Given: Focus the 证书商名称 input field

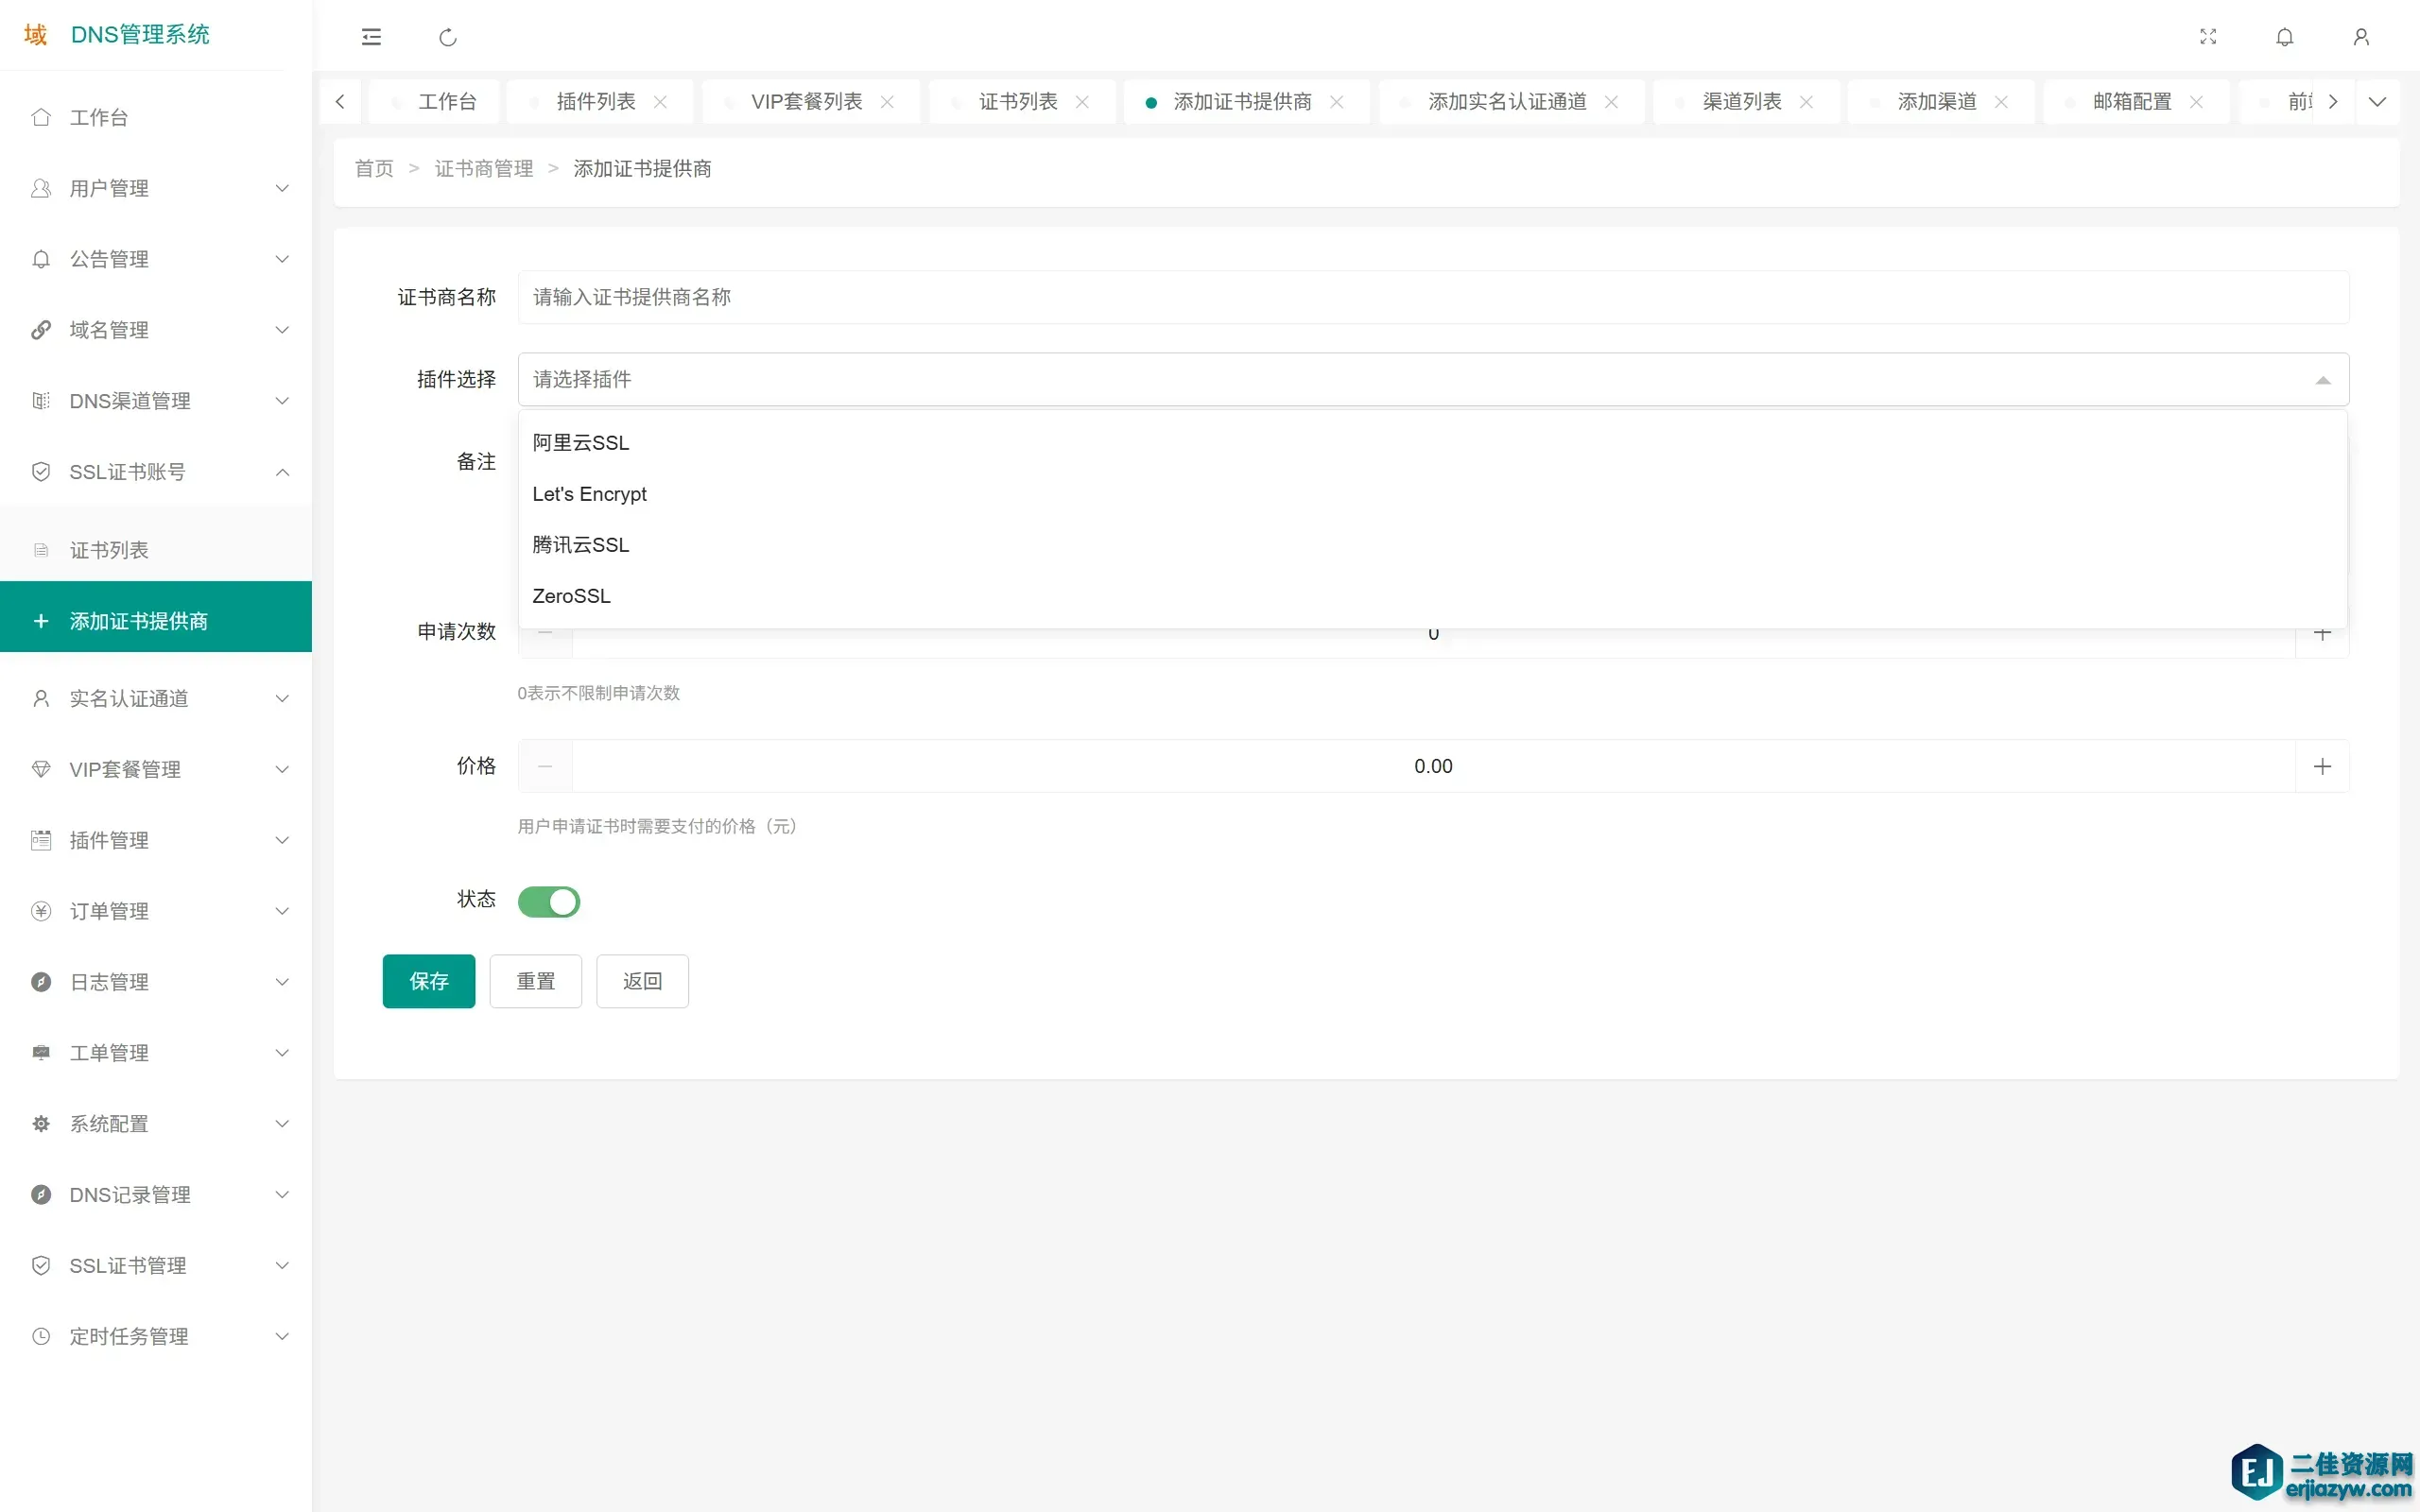Looking at the screenshot, I should click(x=1432, y=297).
